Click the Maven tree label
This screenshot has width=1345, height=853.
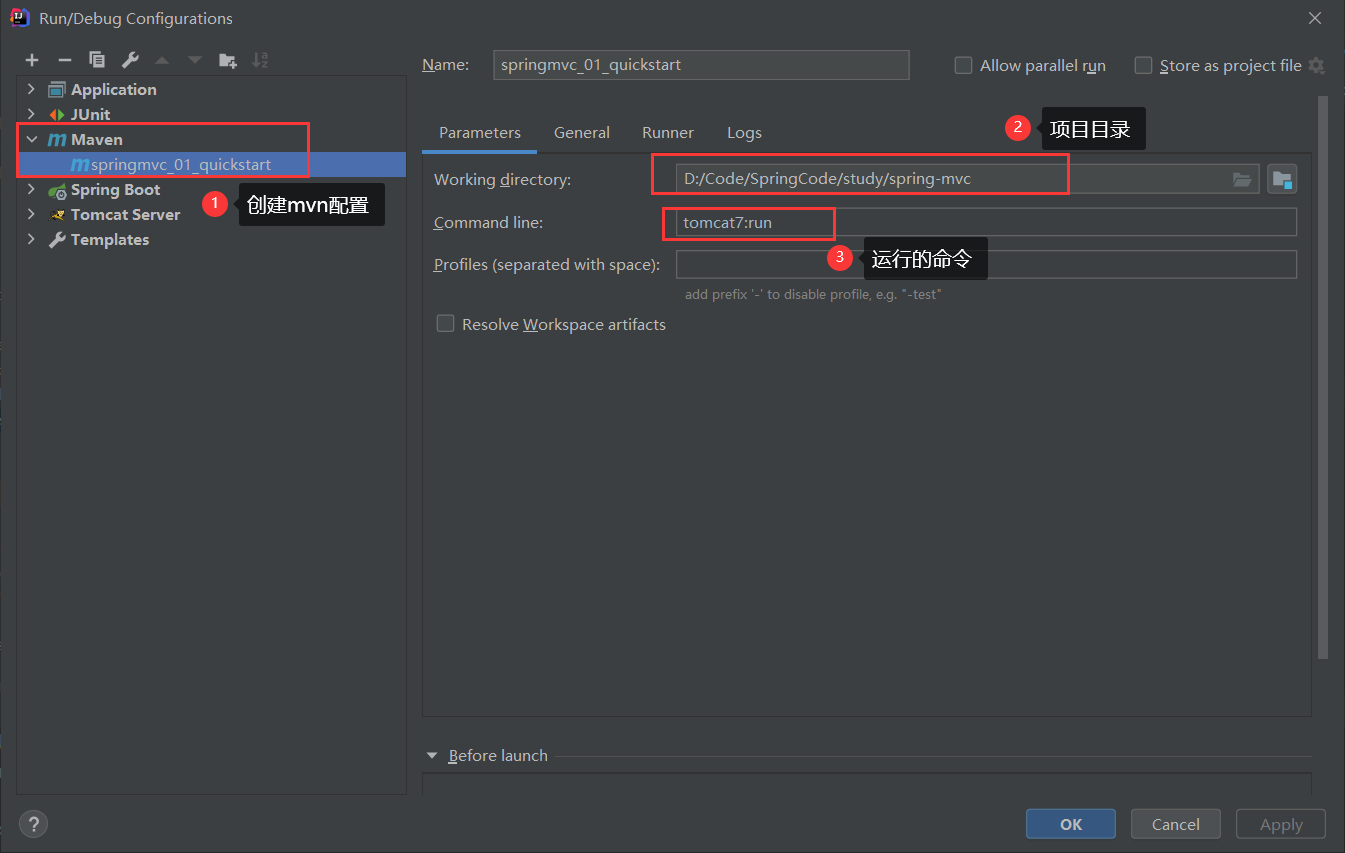click(x=97, y=139)
